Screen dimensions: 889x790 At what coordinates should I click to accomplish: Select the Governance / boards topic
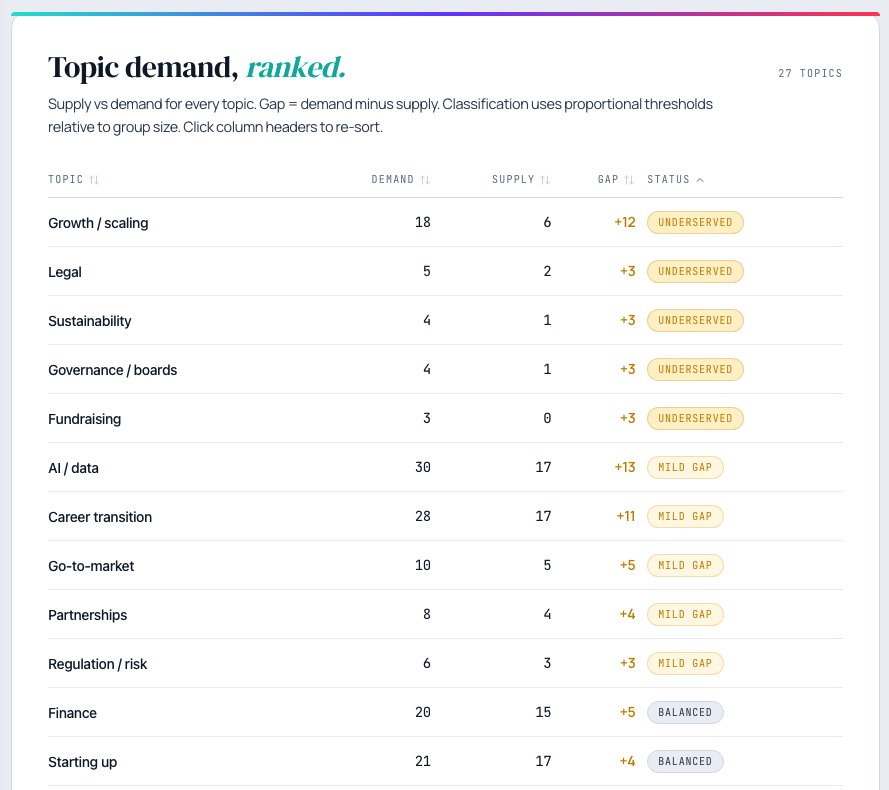tap(112, 370)
